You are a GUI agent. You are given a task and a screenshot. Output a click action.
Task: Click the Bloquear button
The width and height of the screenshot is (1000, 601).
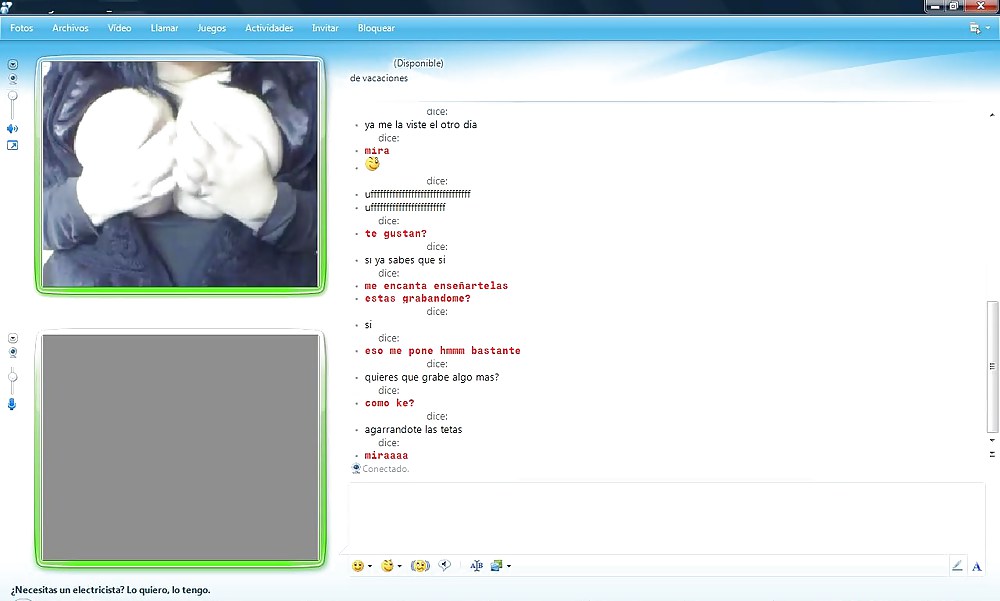pyautogui.click(x=376, y=28)
